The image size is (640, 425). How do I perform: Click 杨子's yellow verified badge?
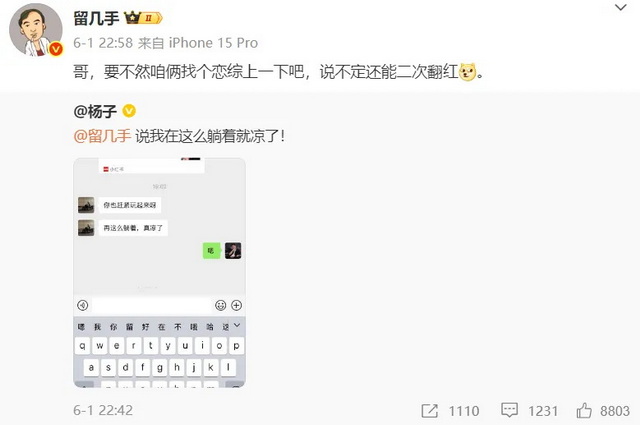(x=129, y=111)
